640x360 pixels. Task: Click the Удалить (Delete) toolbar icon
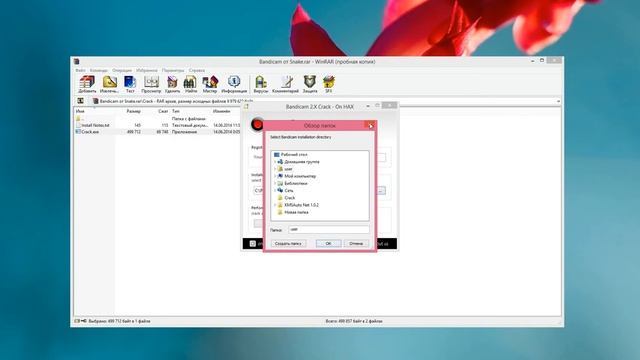tap(172, 84)
